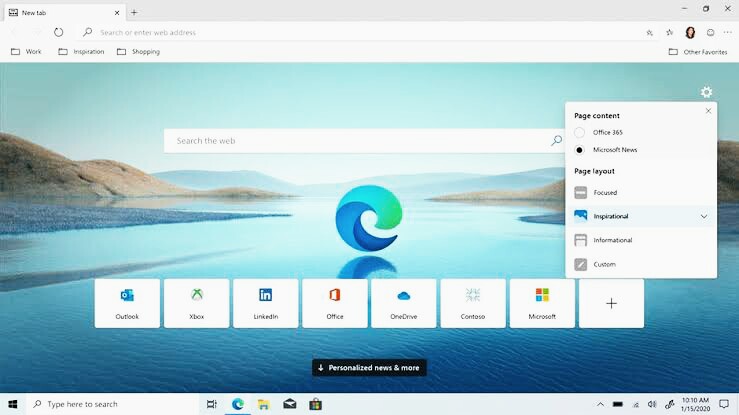Open the Xbox quick link tile

[197, 303]
